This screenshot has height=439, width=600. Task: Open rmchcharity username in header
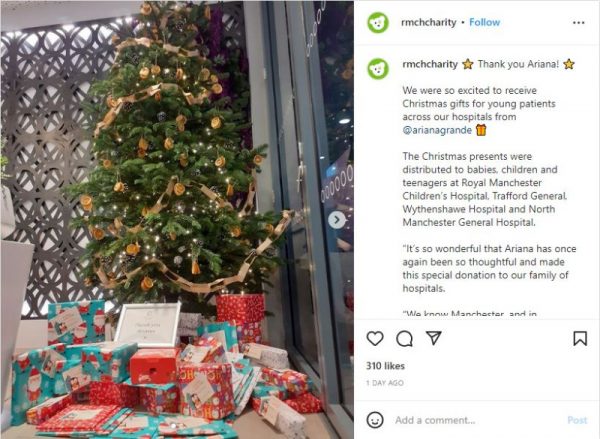point(429,23)
